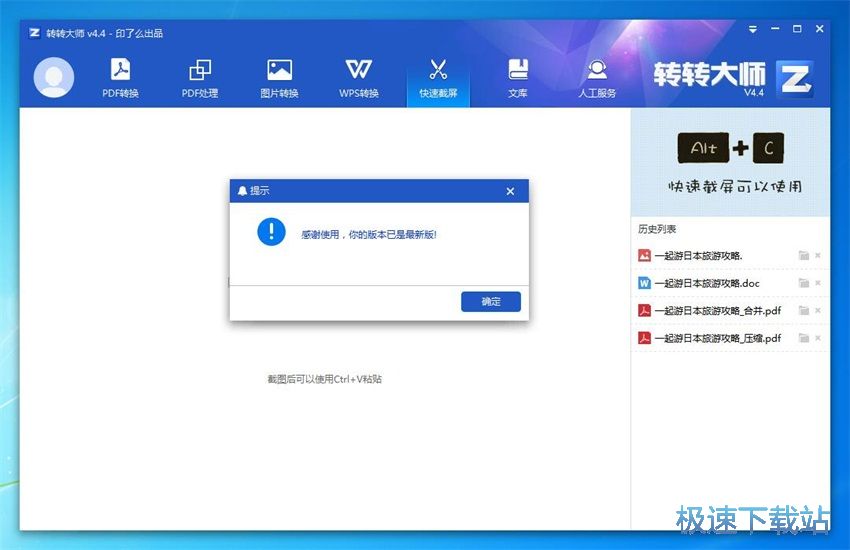850x550 pixels.
Task: Click the 截图后可以使用Ctrl+V粘贴 hint text
Action: click(324, 379)
